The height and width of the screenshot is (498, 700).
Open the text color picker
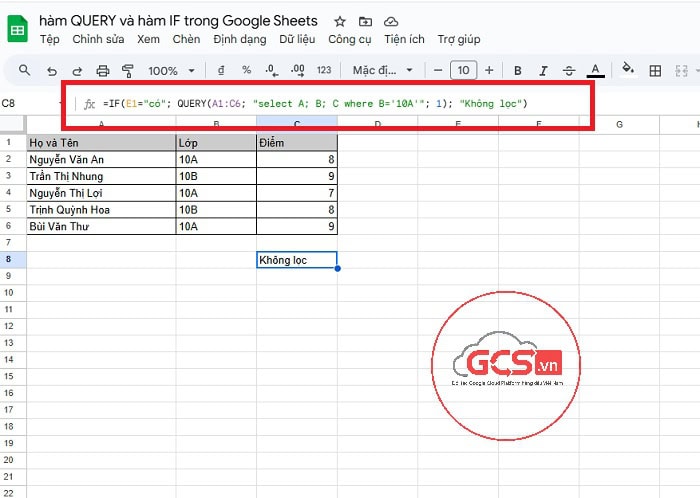click(596, 71)
